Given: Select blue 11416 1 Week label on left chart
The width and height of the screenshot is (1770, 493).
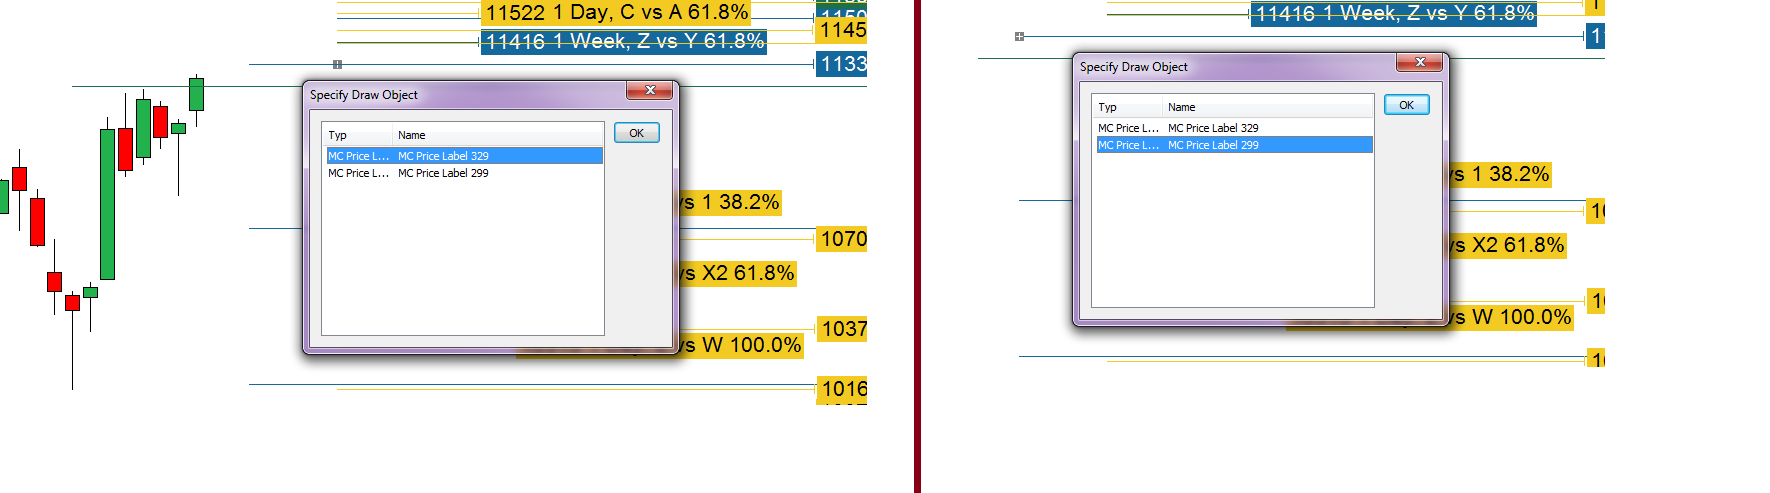Looking at the screenshot, I should tap(624, 42).
